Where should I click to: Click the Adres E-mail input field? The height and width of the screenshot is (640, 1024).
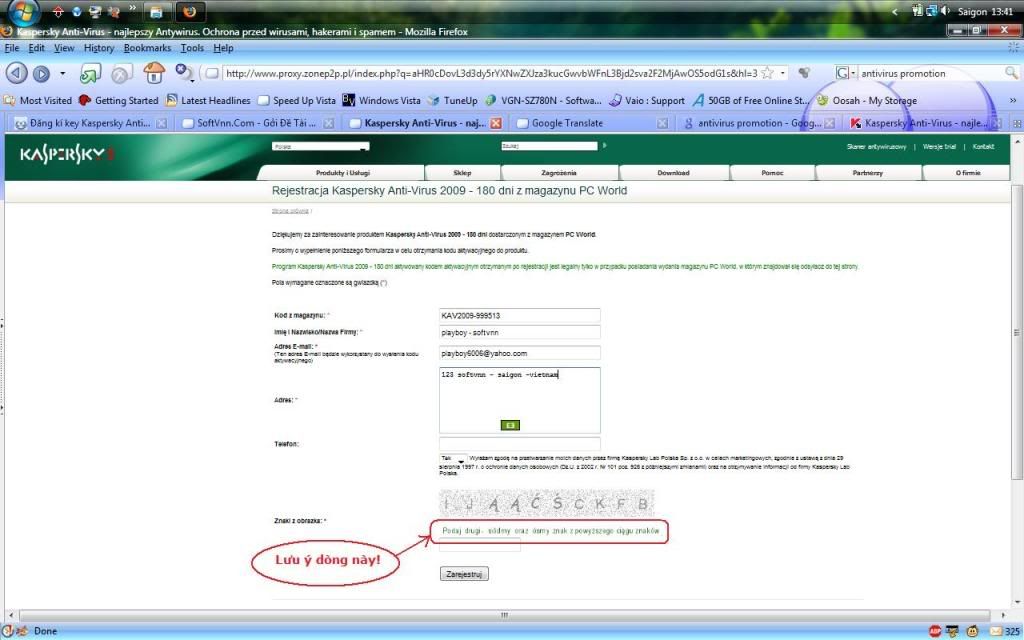click(519, 353)
